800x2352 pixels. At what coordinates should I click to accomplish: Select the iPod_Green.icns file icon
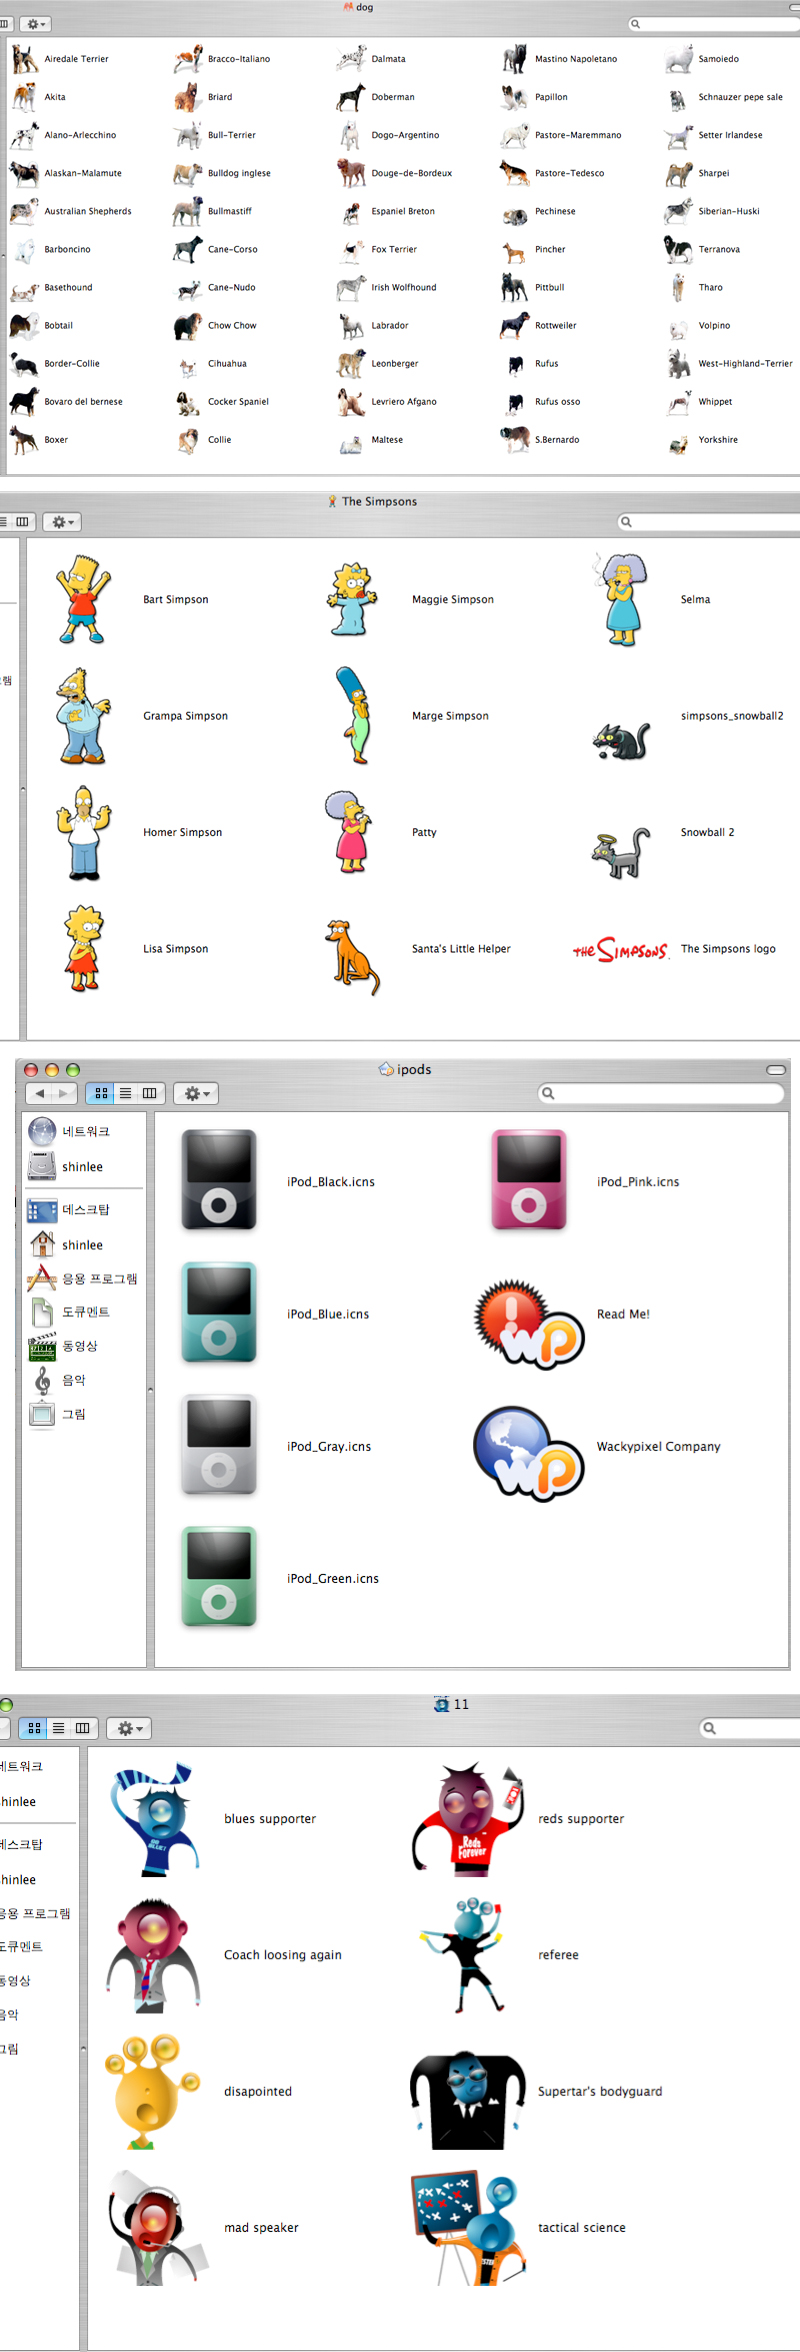coord(219,1577)
